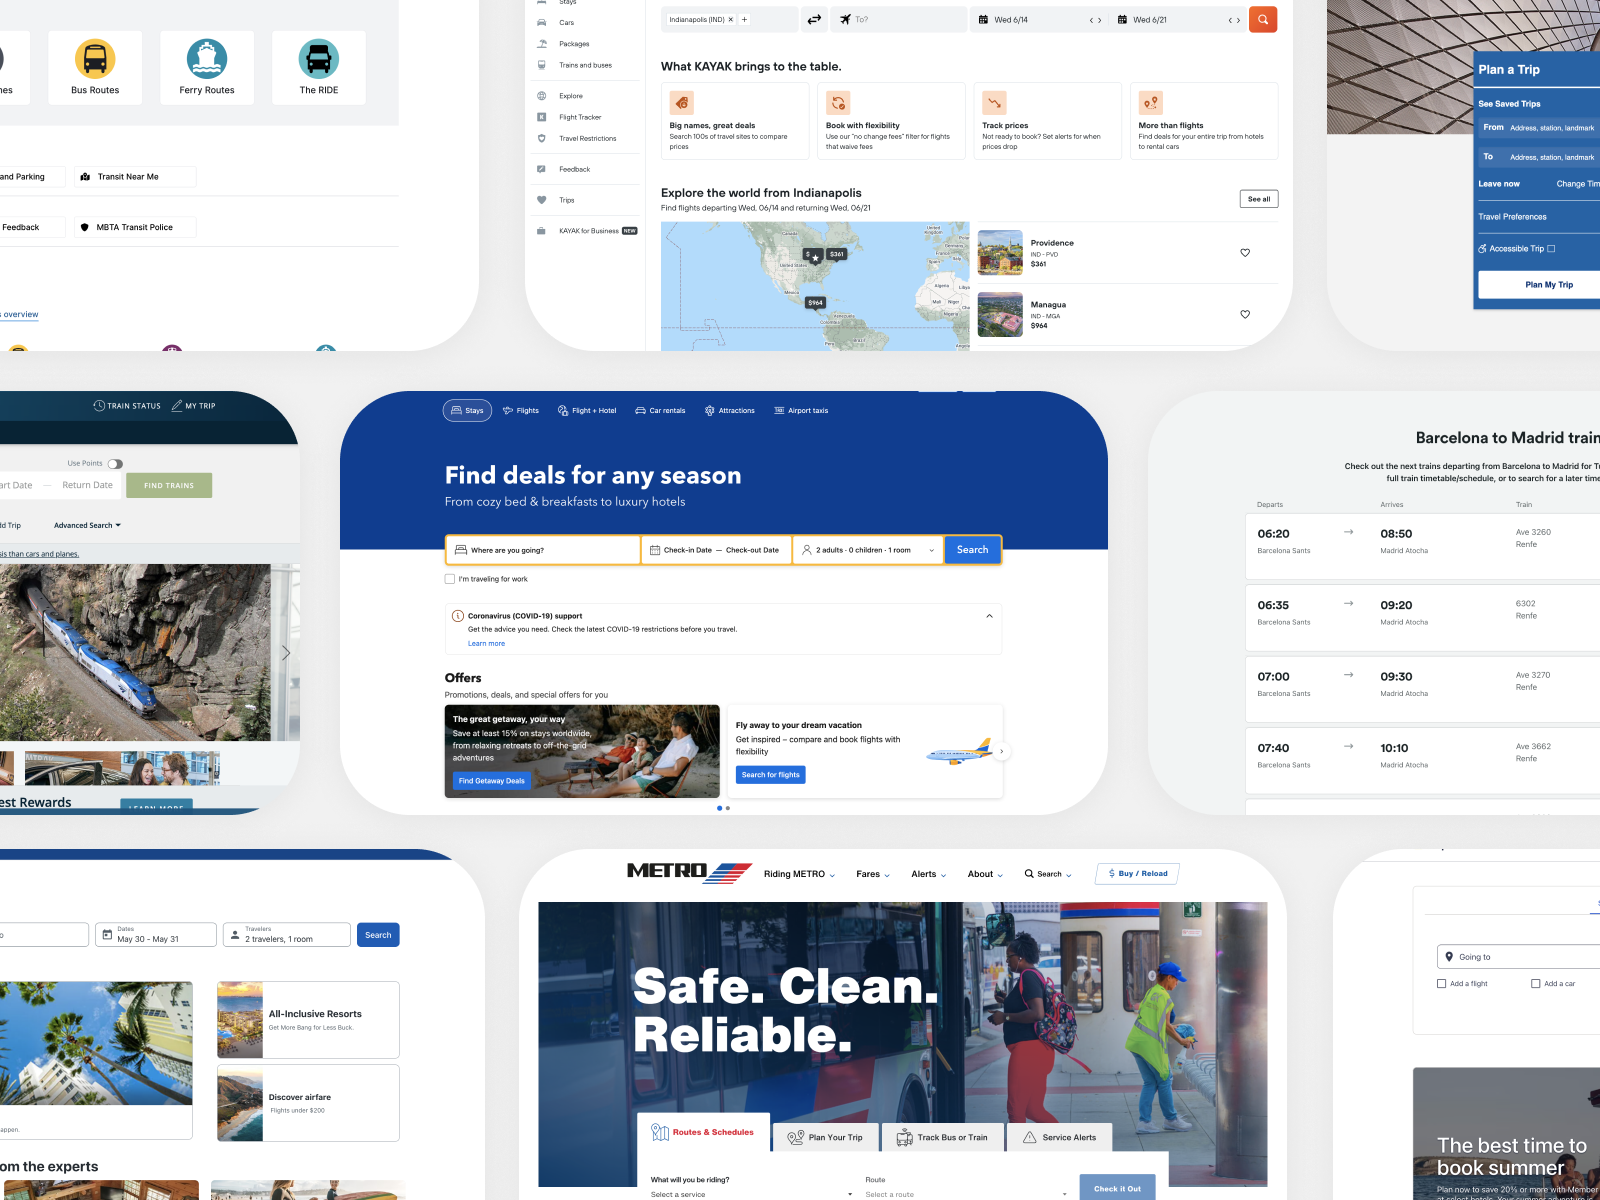Switch to Plan Your Trip tab
Screen dimensions: 1600x1200
[825, 1137]
